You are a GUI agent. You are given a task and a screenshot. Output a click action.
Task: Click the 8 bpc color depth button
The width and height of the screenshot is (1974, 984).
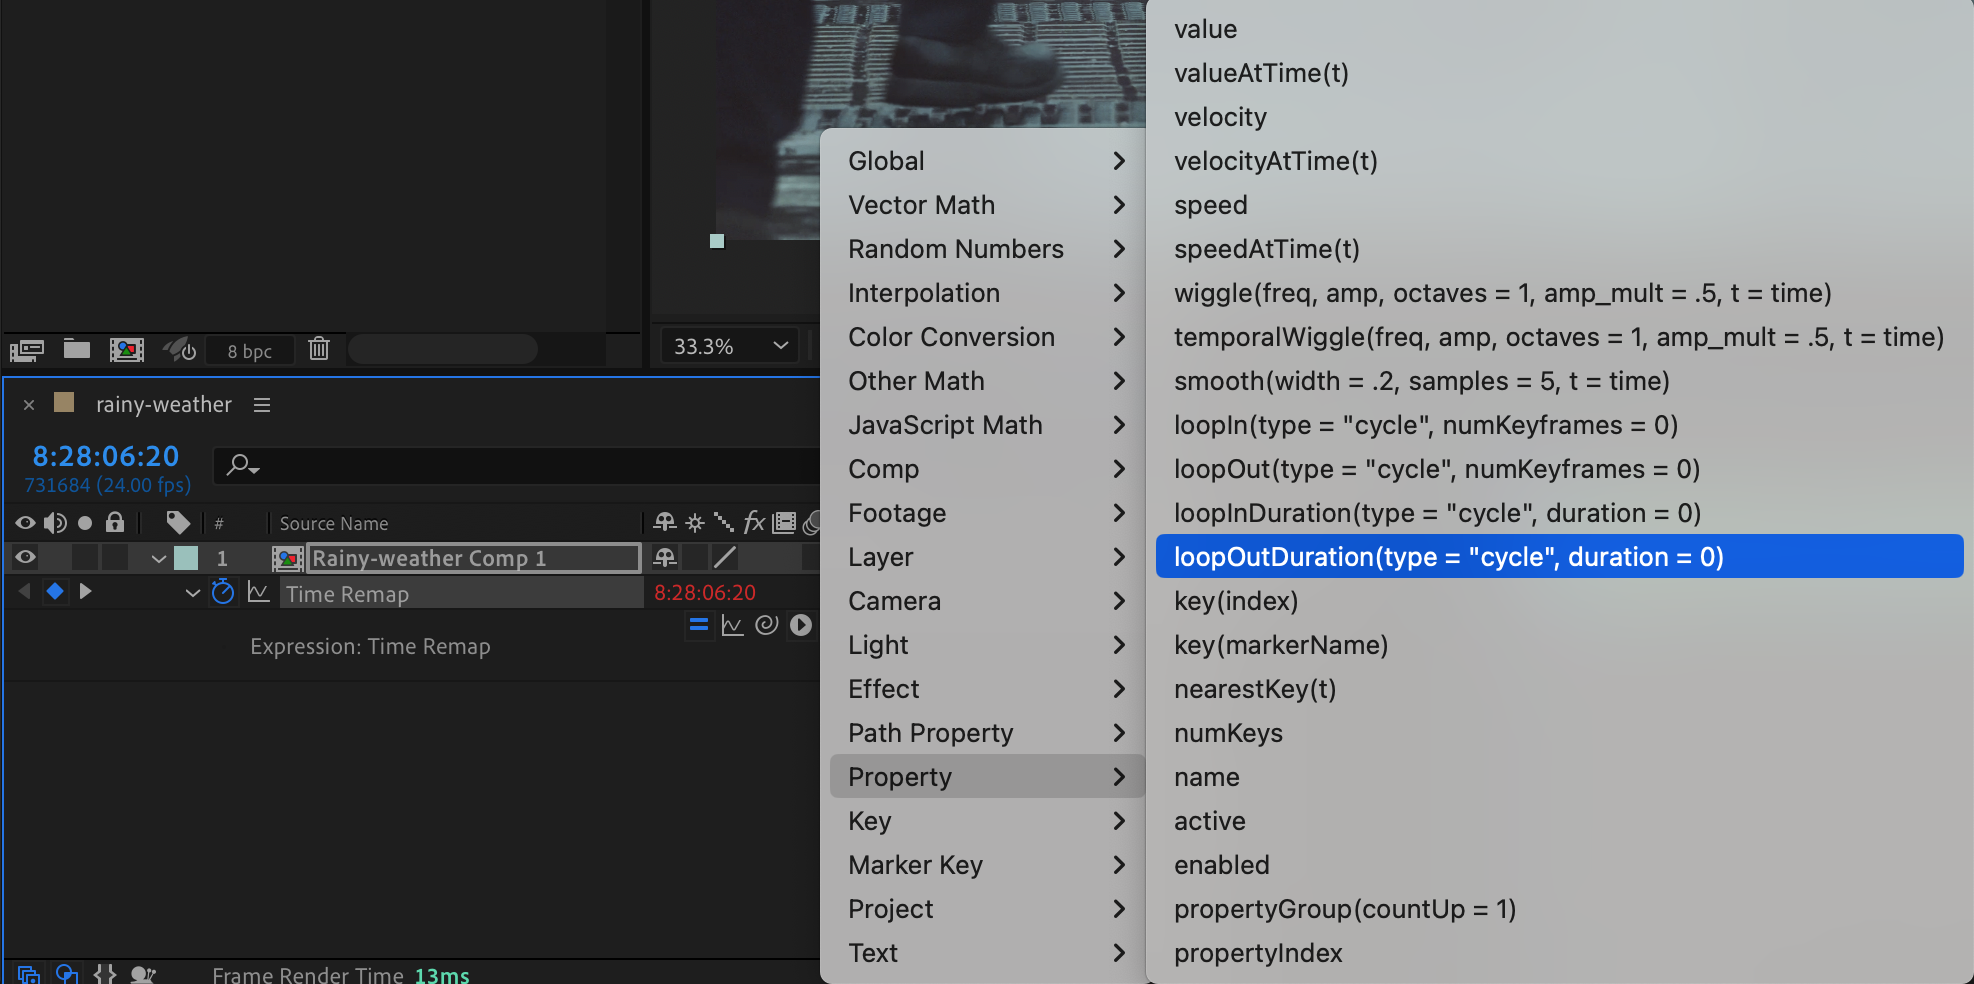[250, 351]
